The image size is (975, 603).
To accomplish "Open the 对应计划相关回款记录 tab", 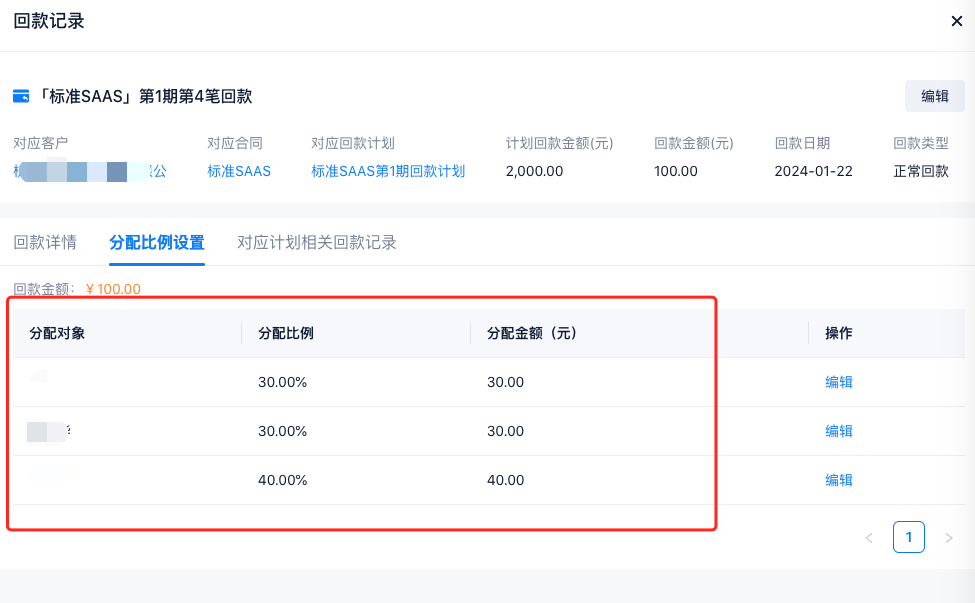I will (x=317, y=242).
